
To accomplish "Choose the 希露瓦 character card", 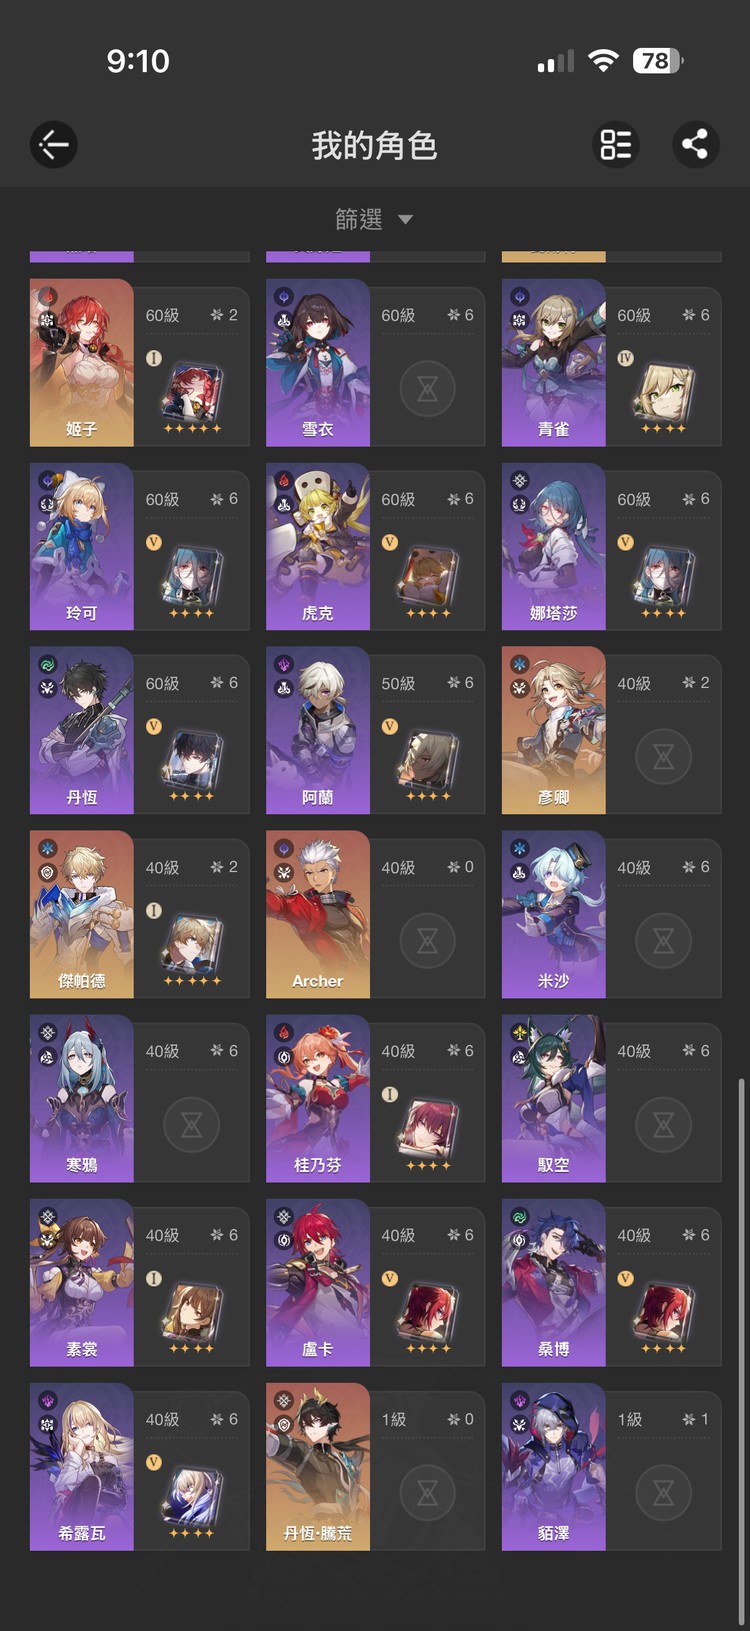I will point(140,1467).
